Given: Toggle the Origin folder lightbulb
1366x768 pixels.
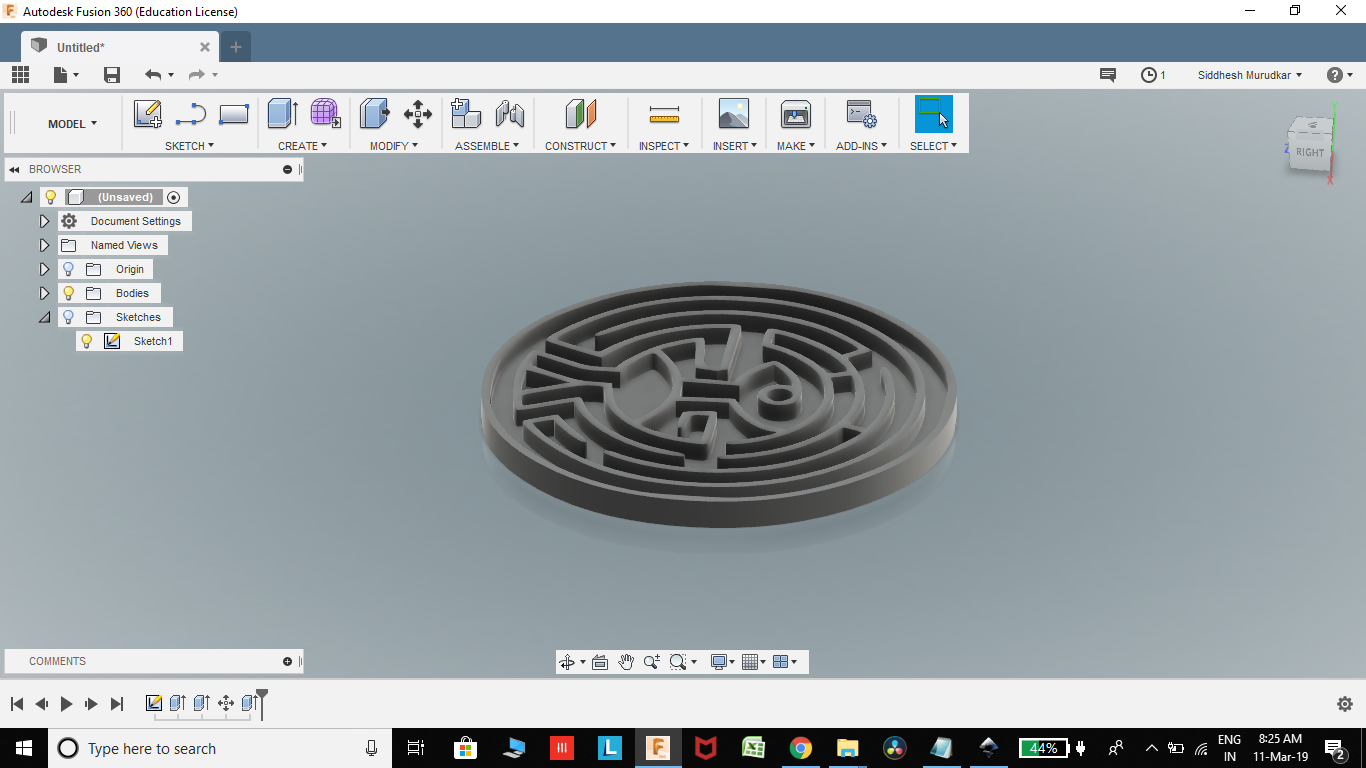Looking at the screenshot, I should click(x=68, y=269).
